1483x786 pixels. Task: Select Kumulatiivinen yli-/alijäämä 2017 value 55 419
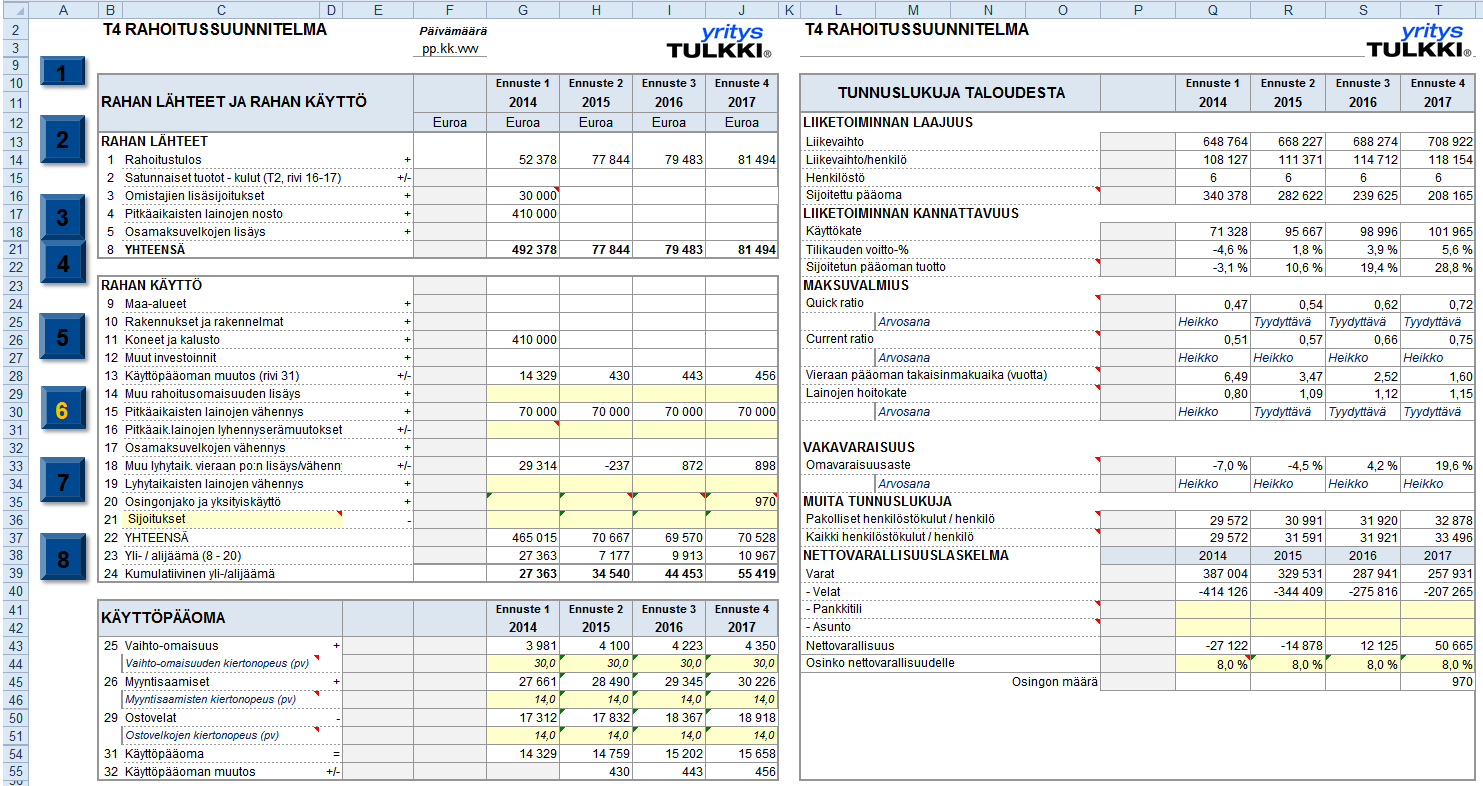742,573
